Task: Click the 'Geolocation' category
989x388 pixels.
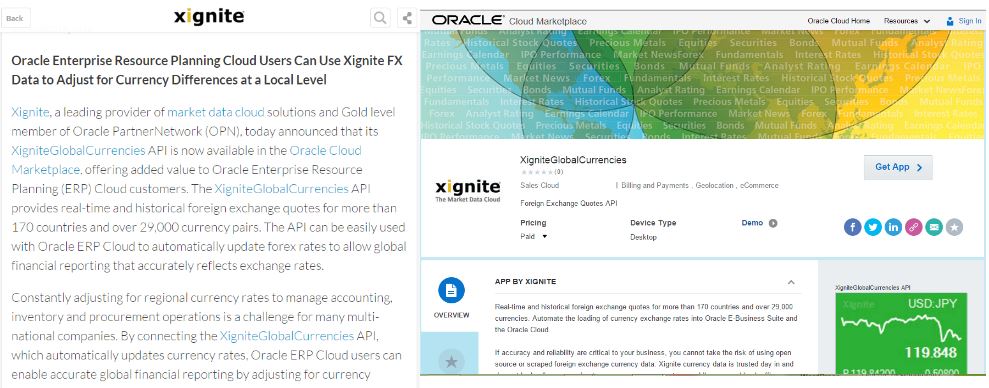Action: (714, 185)
